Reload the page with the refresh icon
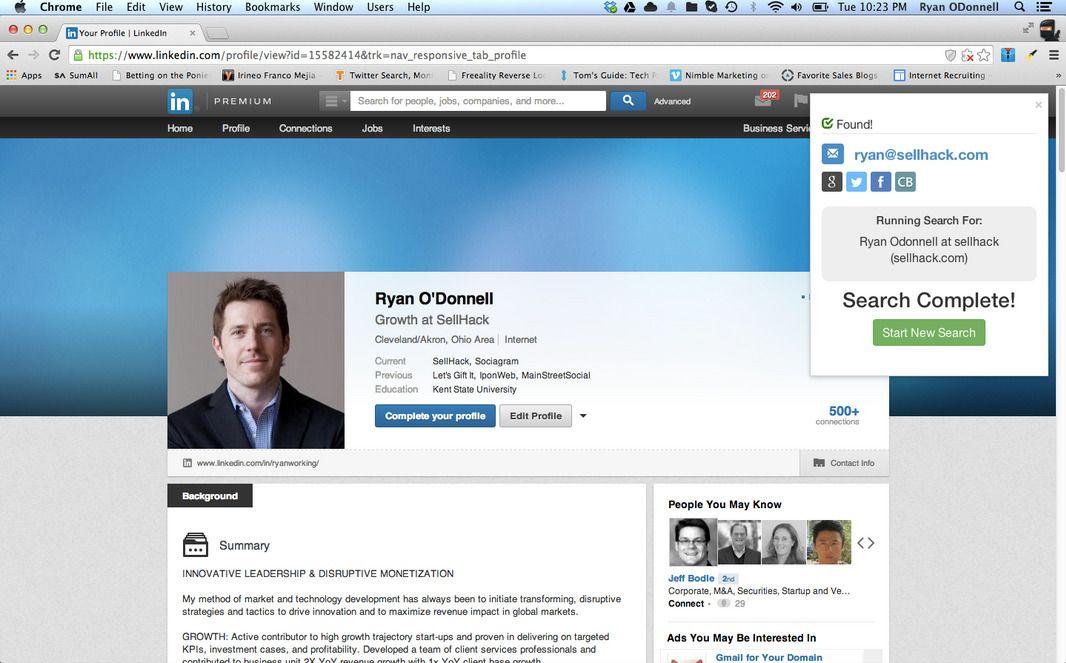Screen dimensions: 1066x663 54,55
